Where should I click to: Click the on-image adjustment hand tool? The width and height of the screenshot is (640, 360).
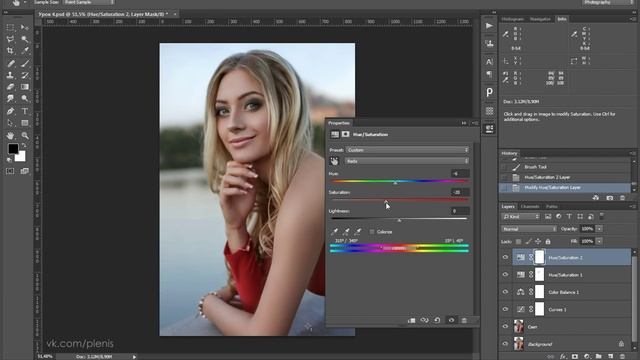click(335, 161)
